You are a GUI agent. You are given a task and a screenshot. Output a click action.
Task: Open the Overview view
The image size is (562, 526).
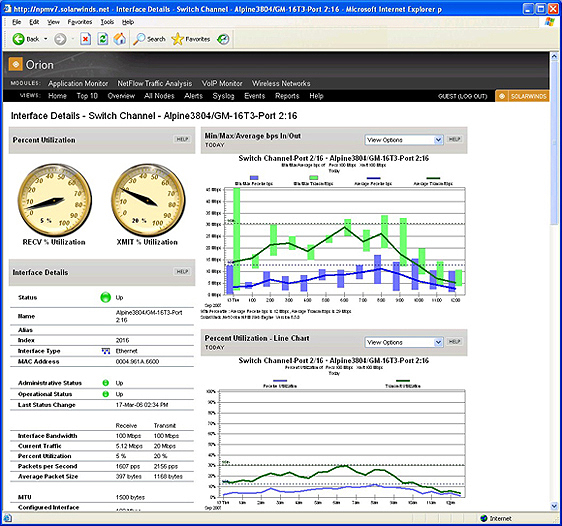[121, 96]
